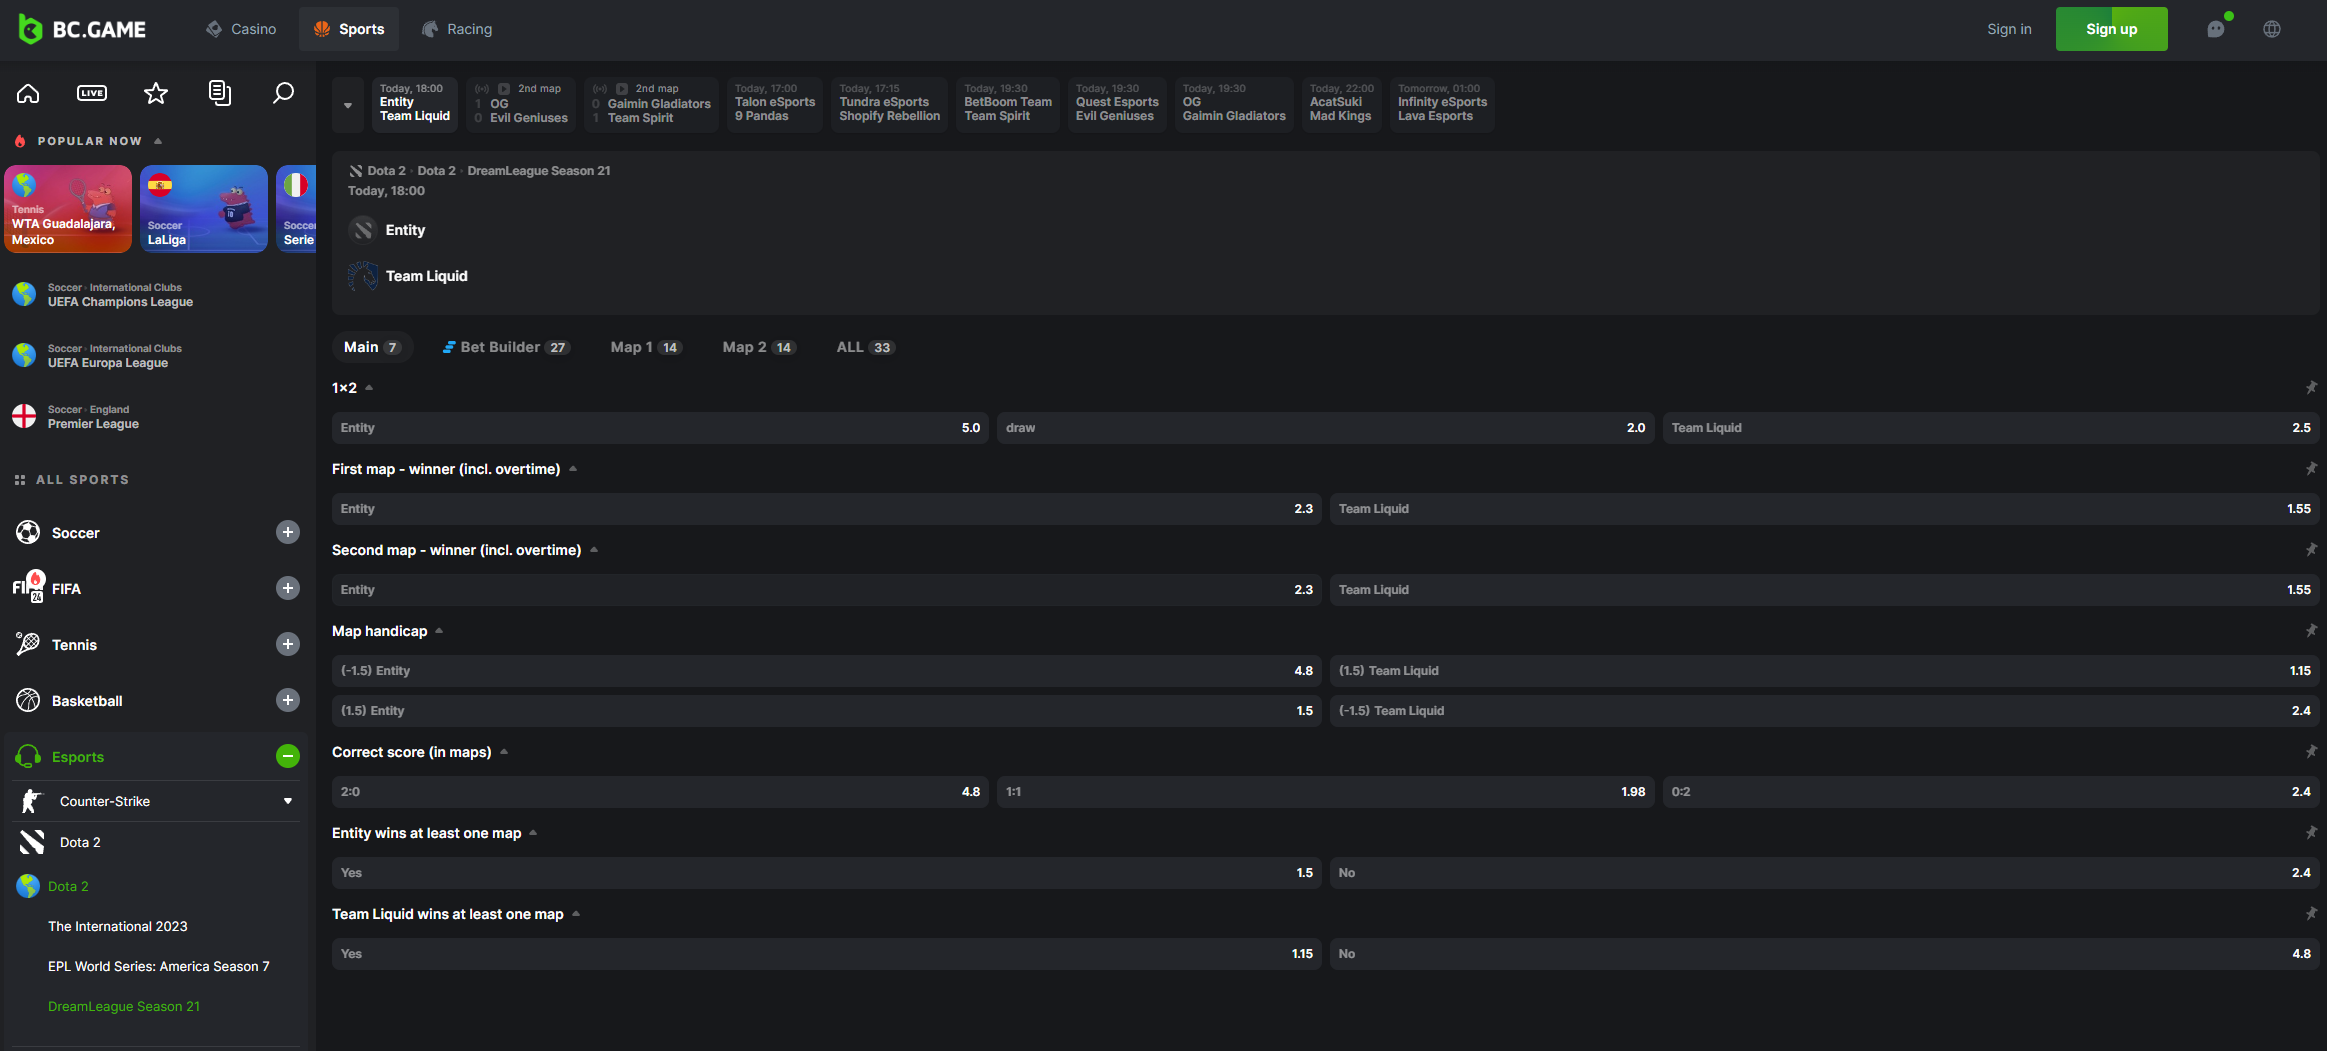Select the Main markets tab

click(x=372, y=347)
